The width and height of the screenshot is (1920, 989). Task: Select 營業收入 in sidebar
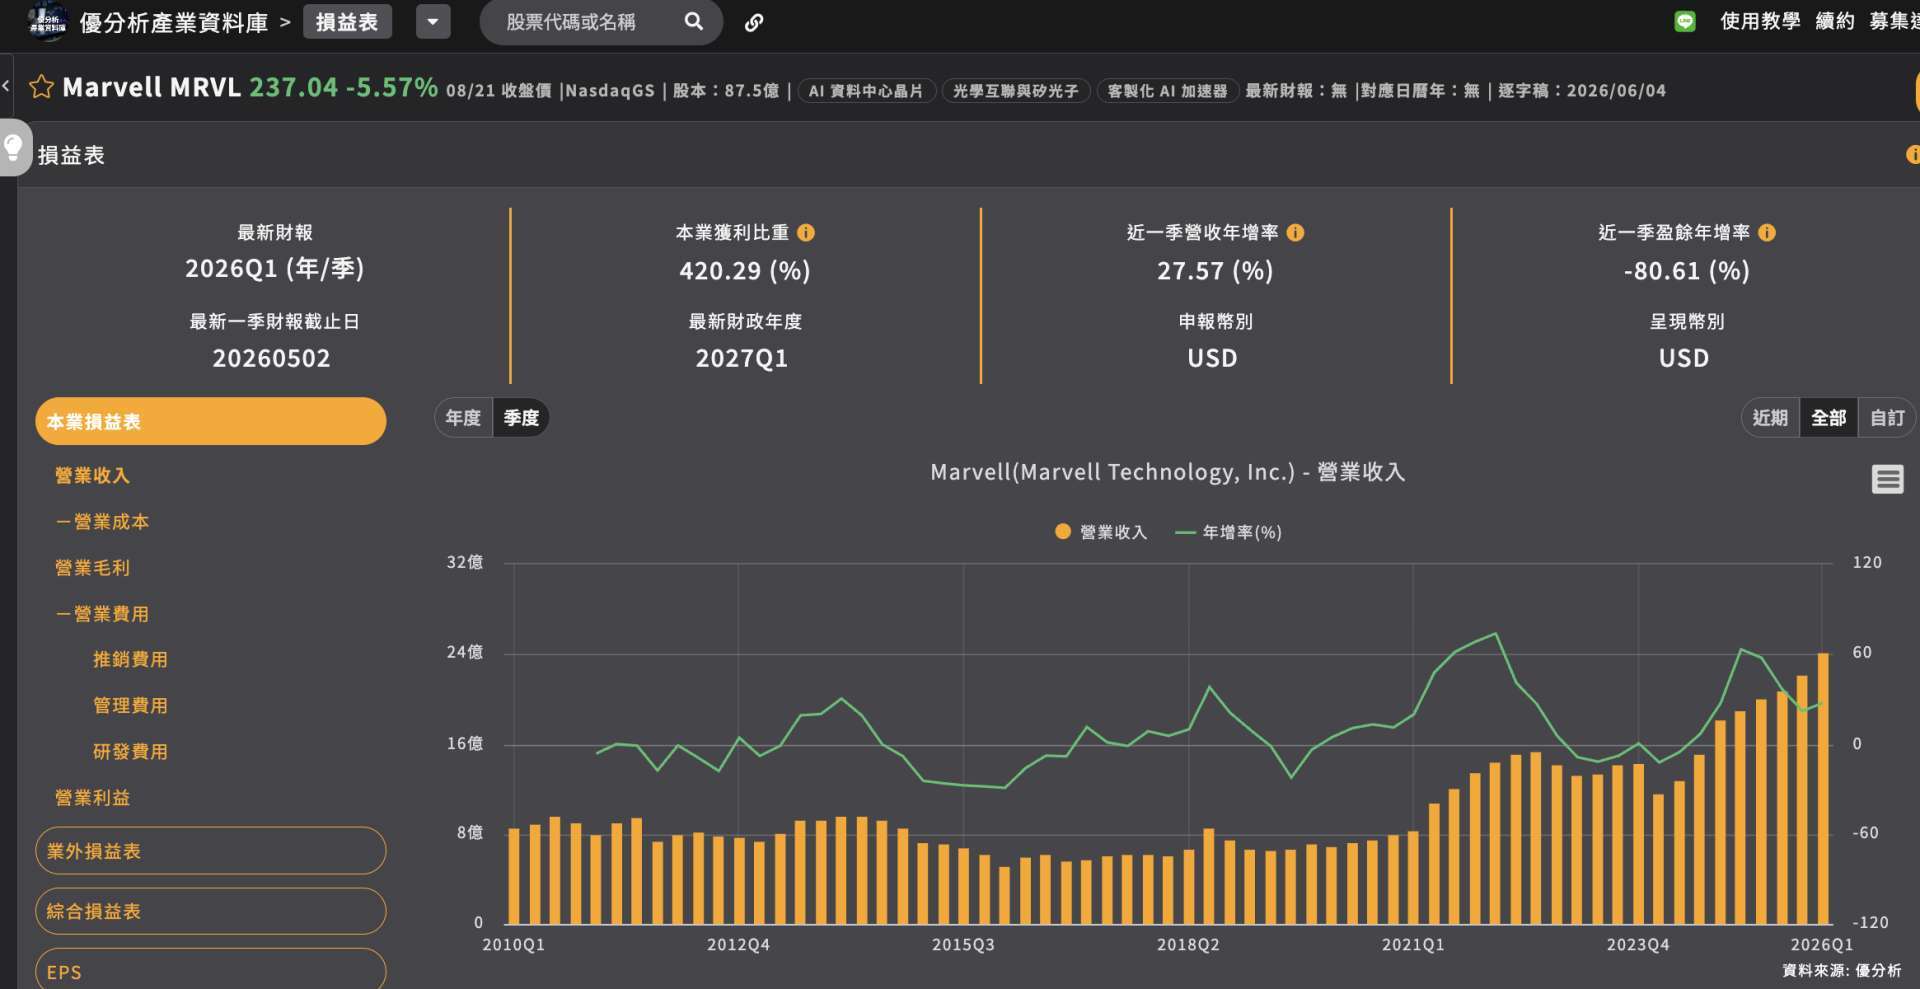(92, 476)
